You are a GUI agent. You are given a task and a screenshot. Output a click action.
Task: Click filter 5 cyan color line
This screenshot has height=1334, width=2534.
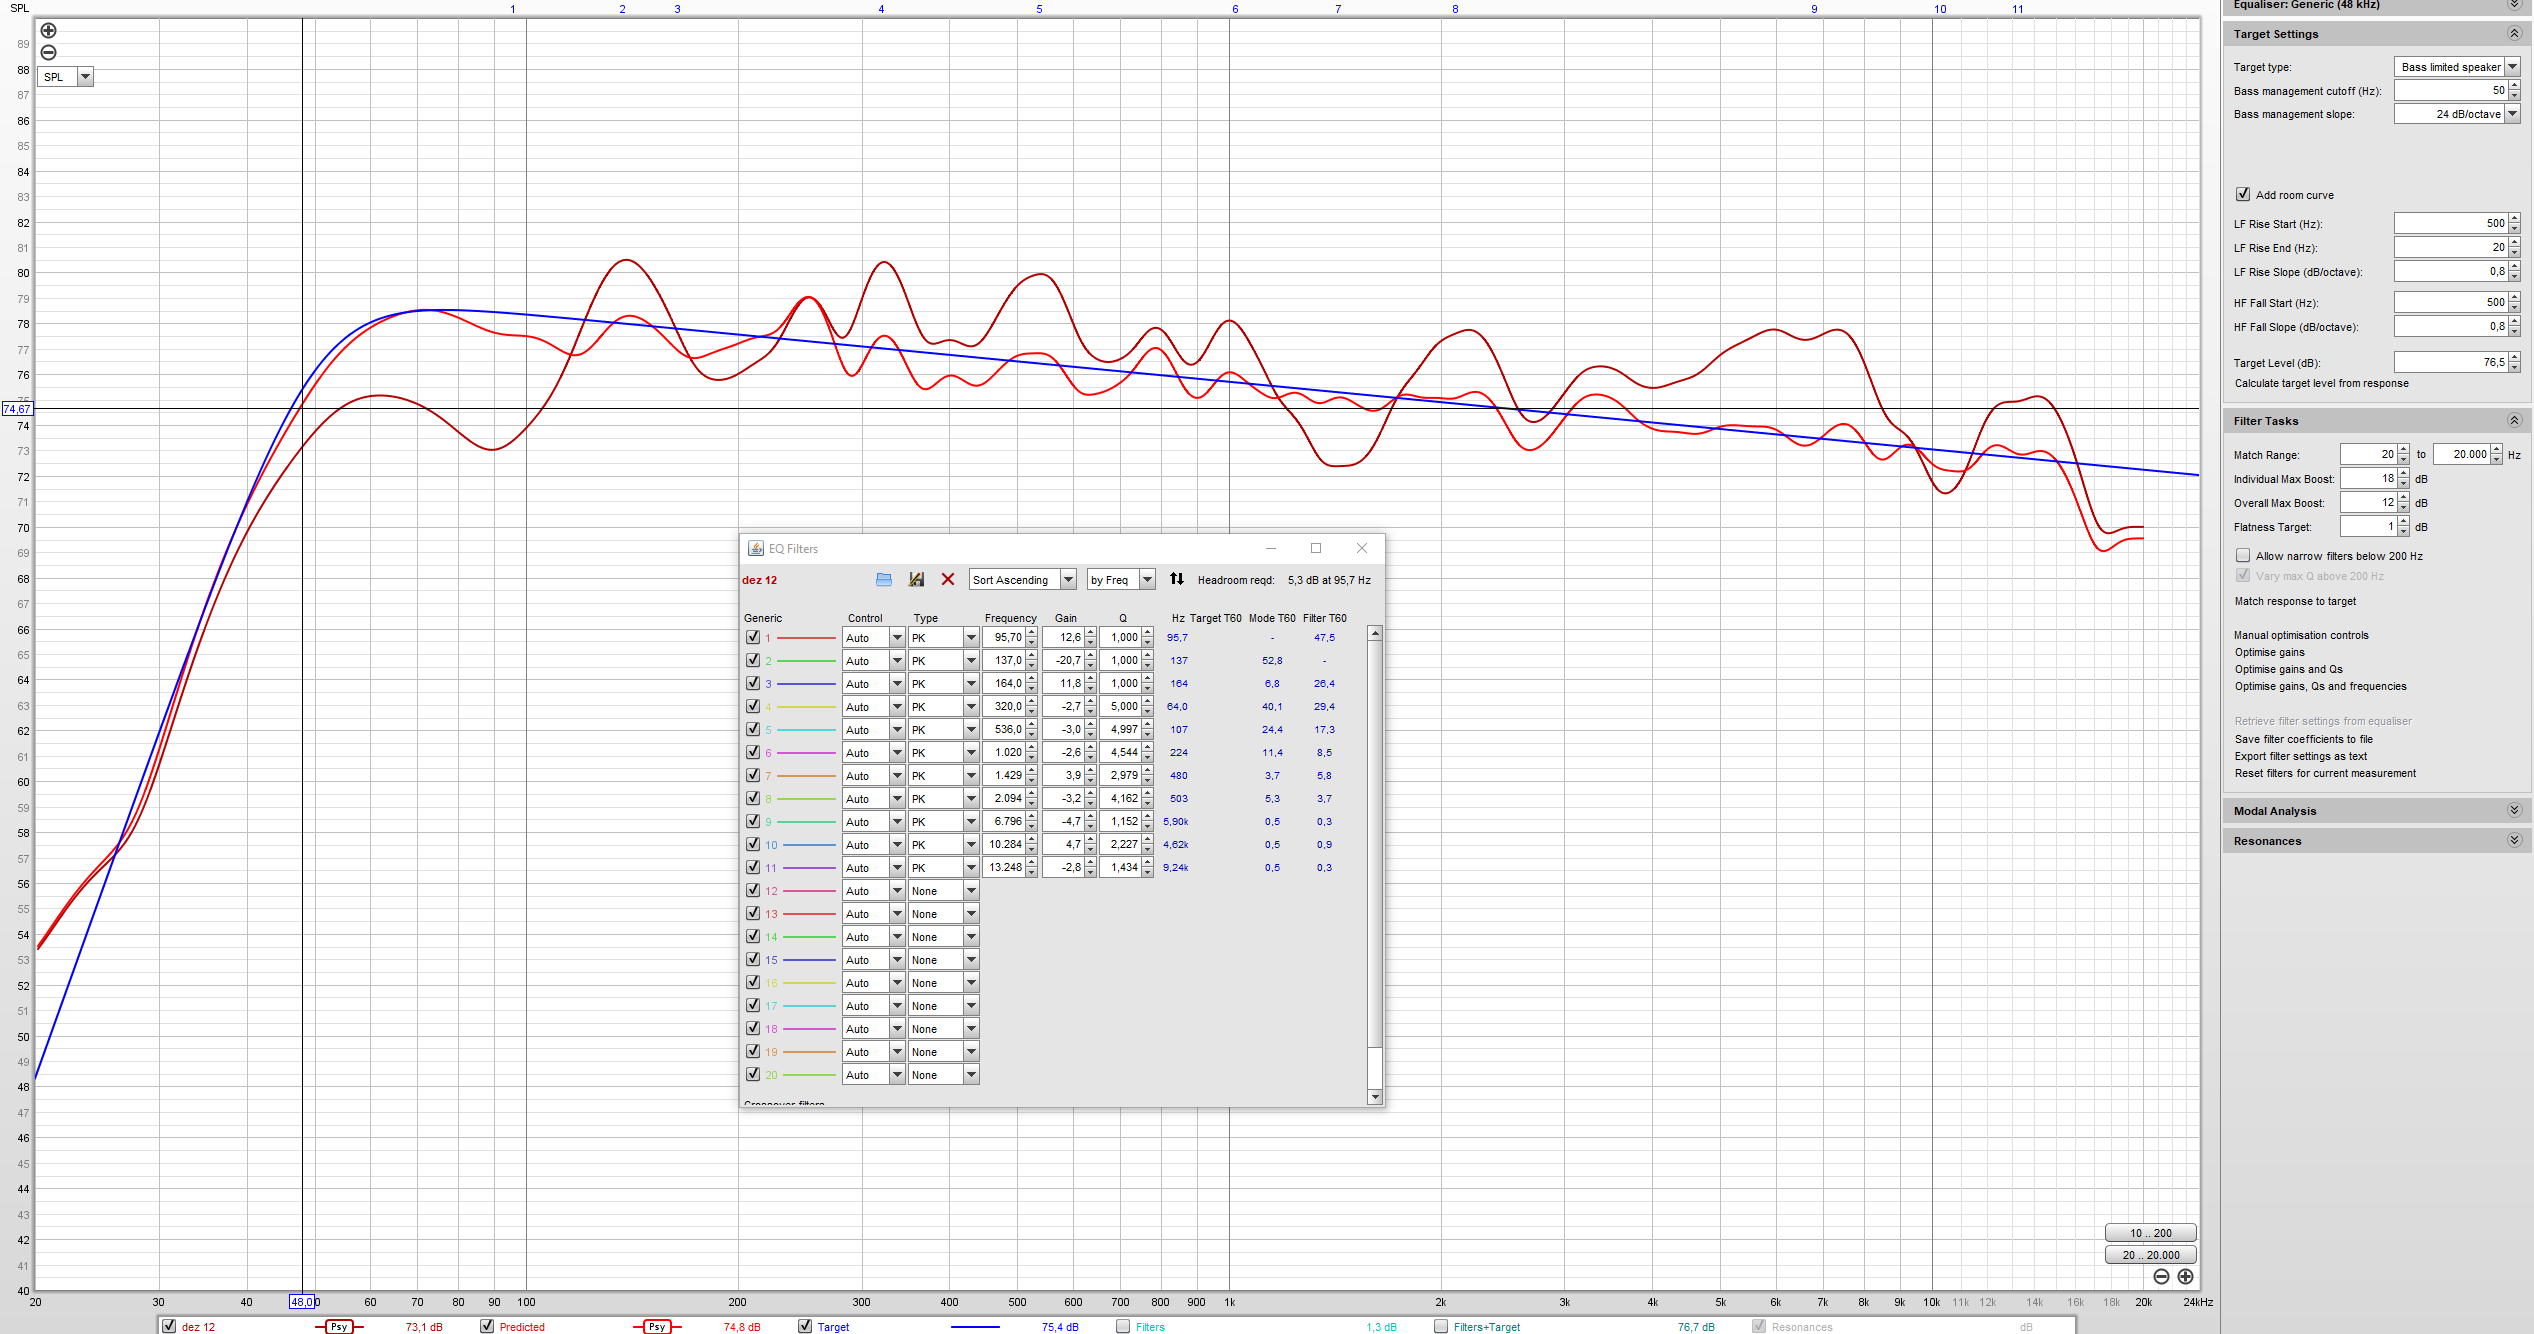point(806,730)
